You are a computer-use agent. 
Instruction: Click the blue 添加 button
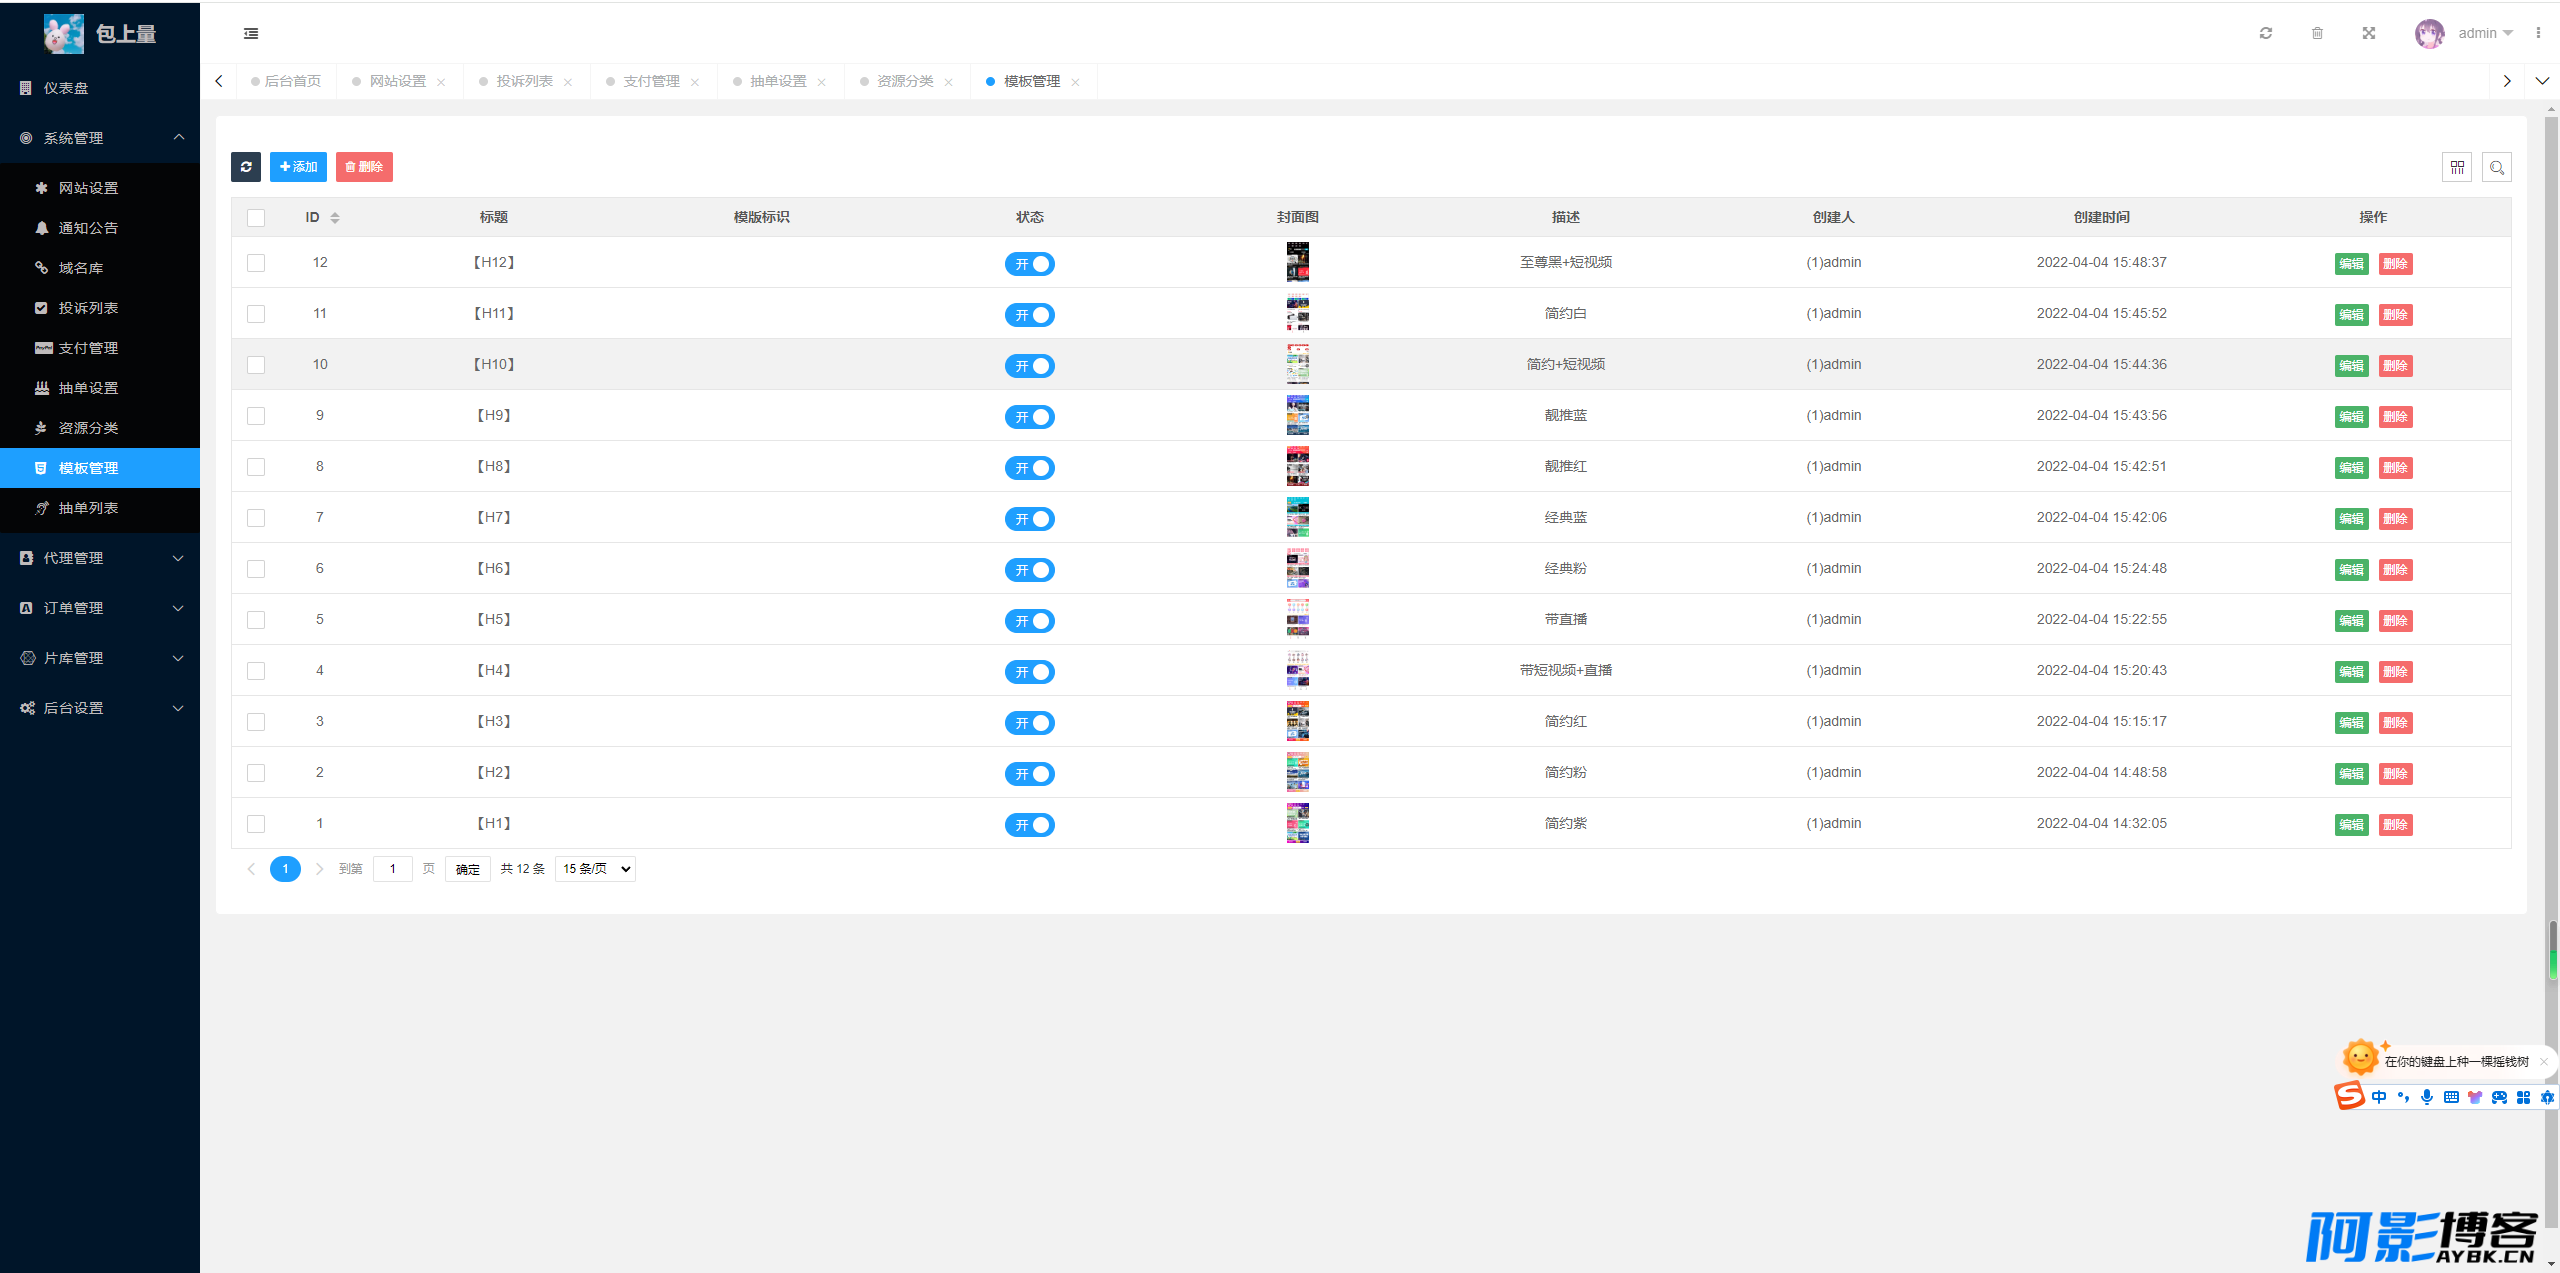click(298, 167)
